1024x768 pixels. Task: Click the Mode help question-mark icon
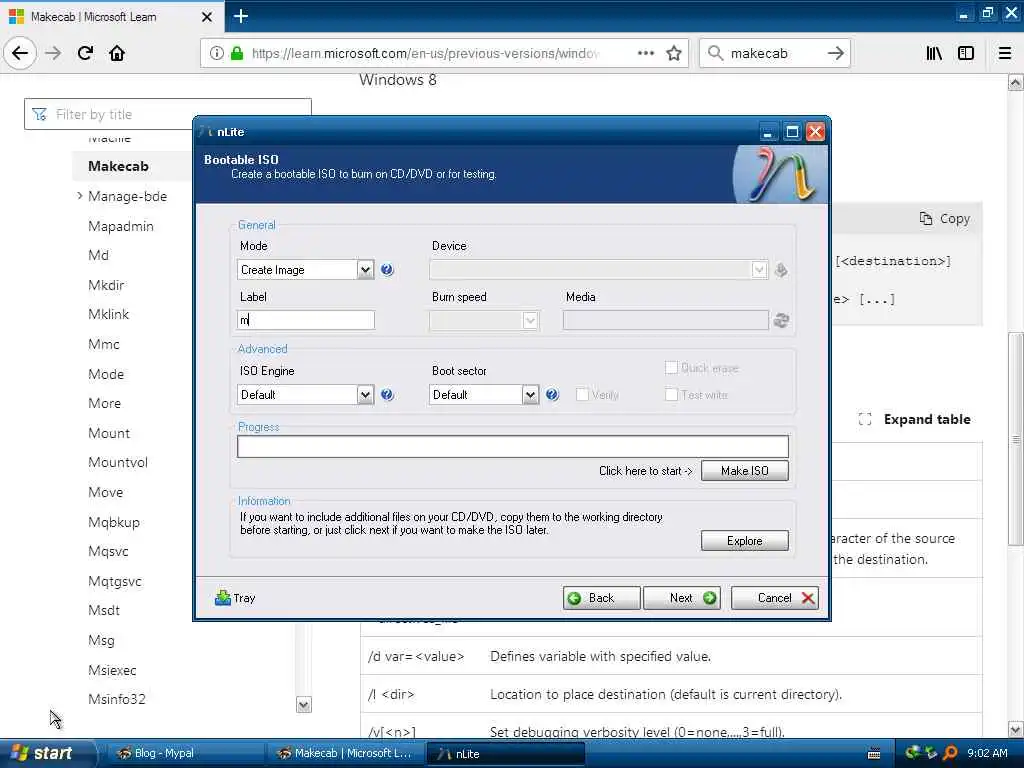pyautogui.click(x=387, y=270)
